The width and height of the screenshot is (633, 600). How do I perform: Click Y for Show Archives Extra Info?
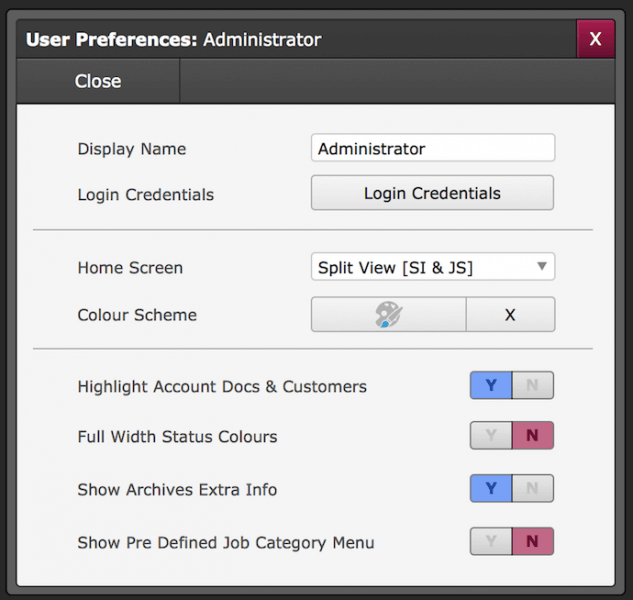coord(491,489)
